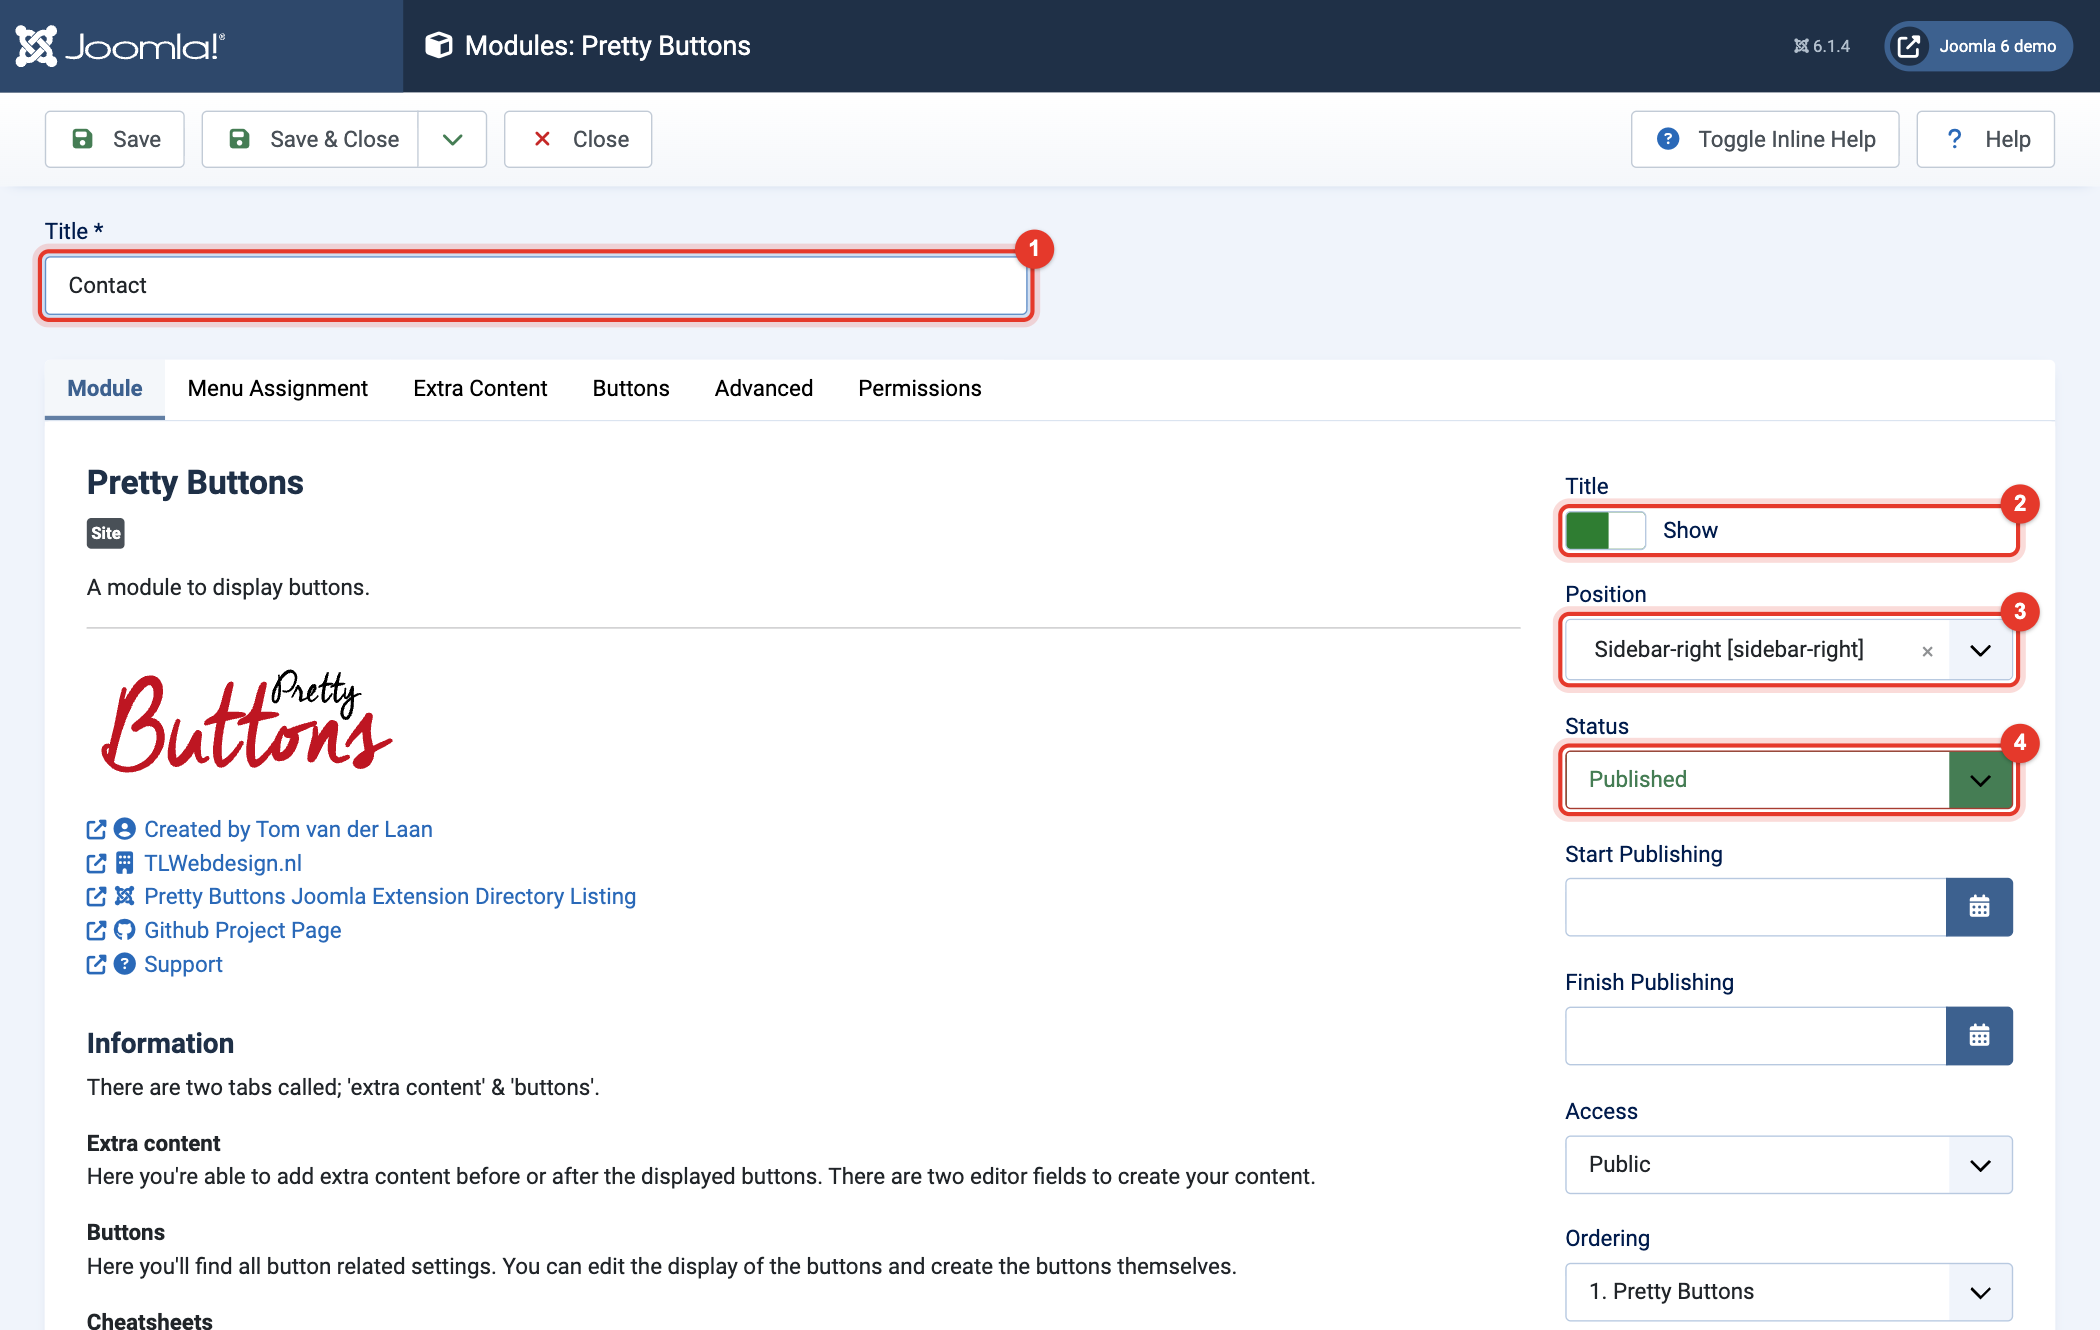
Task: Click the GitHub icon beside Github Project Page
Action: click(x=124, y=930)
